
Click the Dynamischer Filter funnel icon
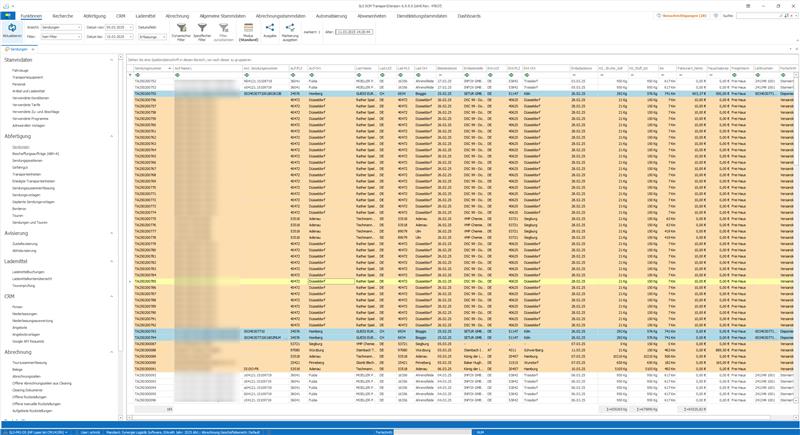click(181, 29)
